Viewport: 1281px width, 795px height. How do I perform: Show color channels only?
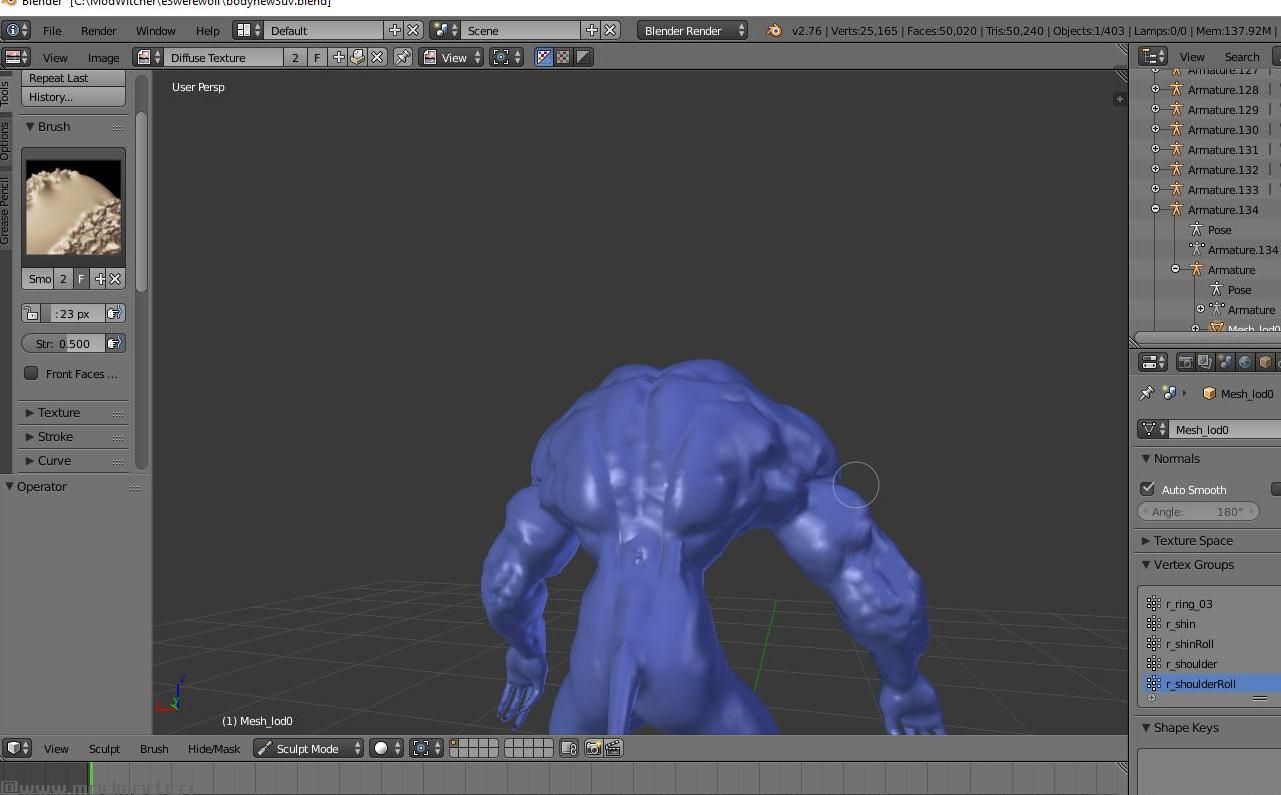coord(563,57)
